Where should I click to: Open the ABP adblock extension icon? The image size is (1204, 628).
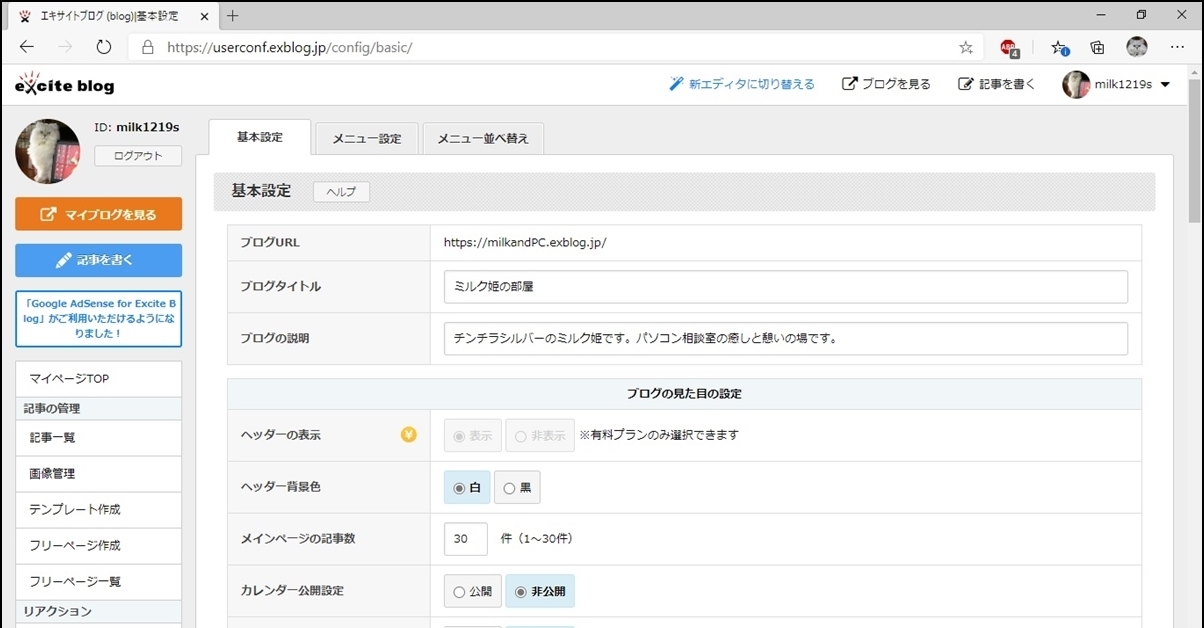(x=1008, y=47)
